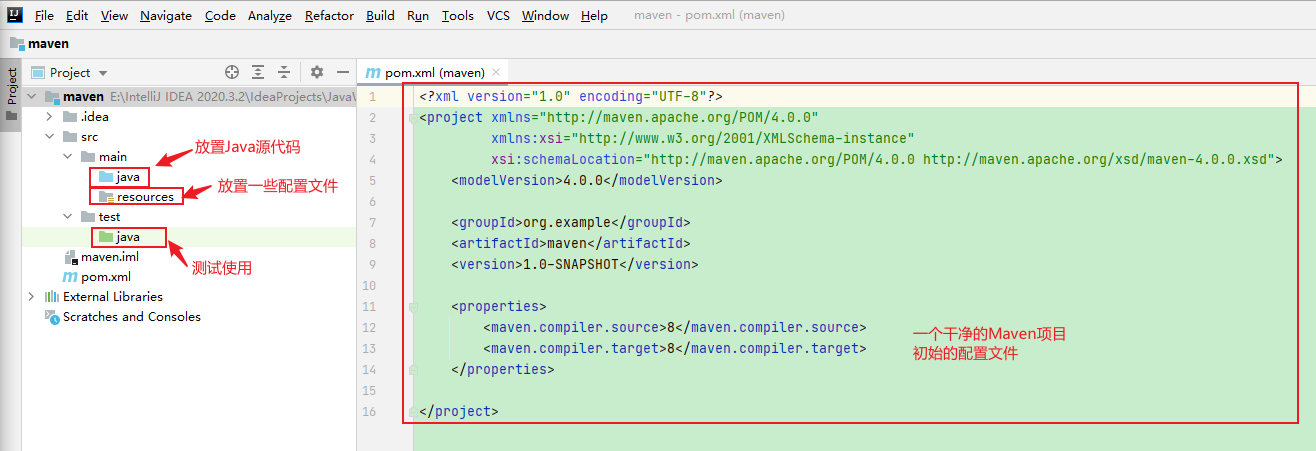Open the Window menu
1316x451 pixels.
(545, 16)
